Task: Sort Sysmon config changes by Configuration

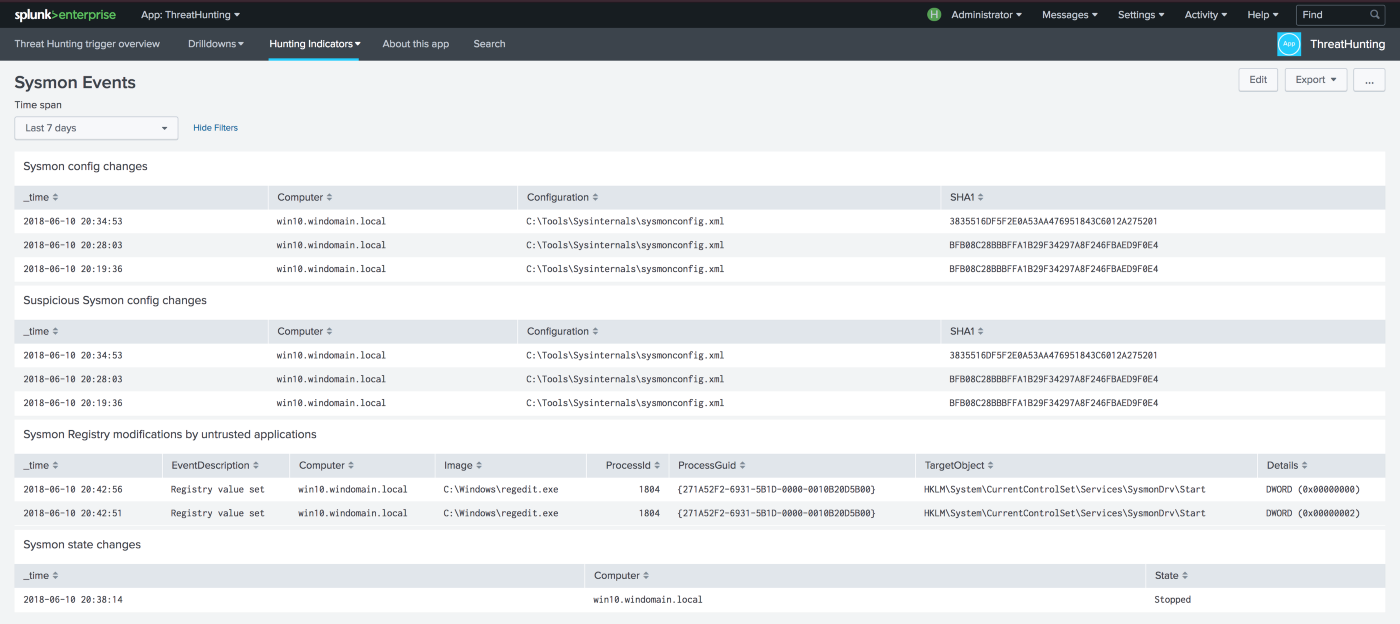Action: coord(562,197)
